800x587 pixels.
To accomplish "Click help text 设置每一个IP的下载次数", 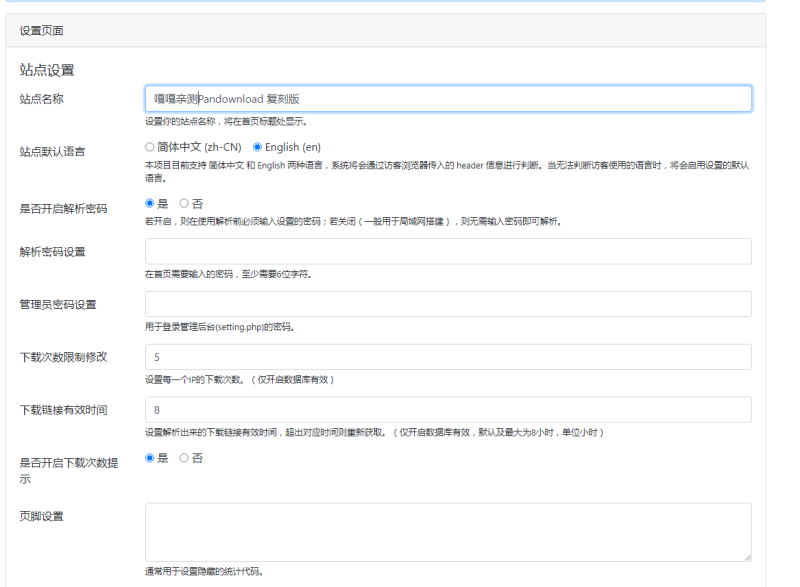I will (239, 379).
